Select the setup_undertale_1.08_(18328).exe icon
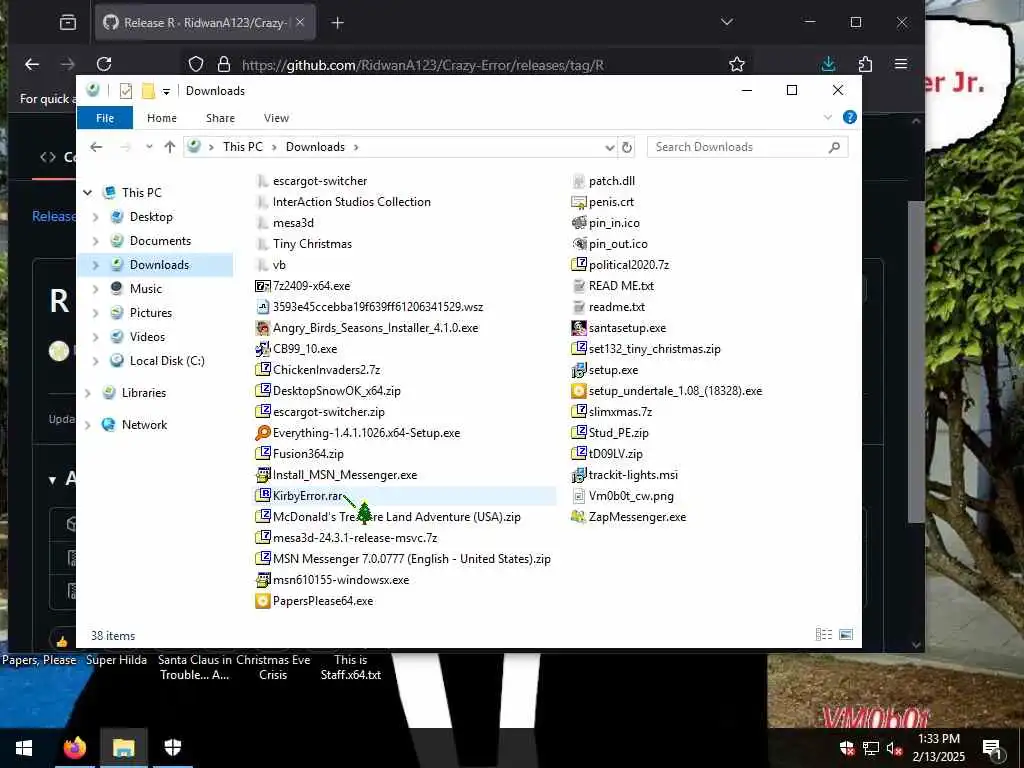This screenshot has width=1024, height=768. (579, 391)
